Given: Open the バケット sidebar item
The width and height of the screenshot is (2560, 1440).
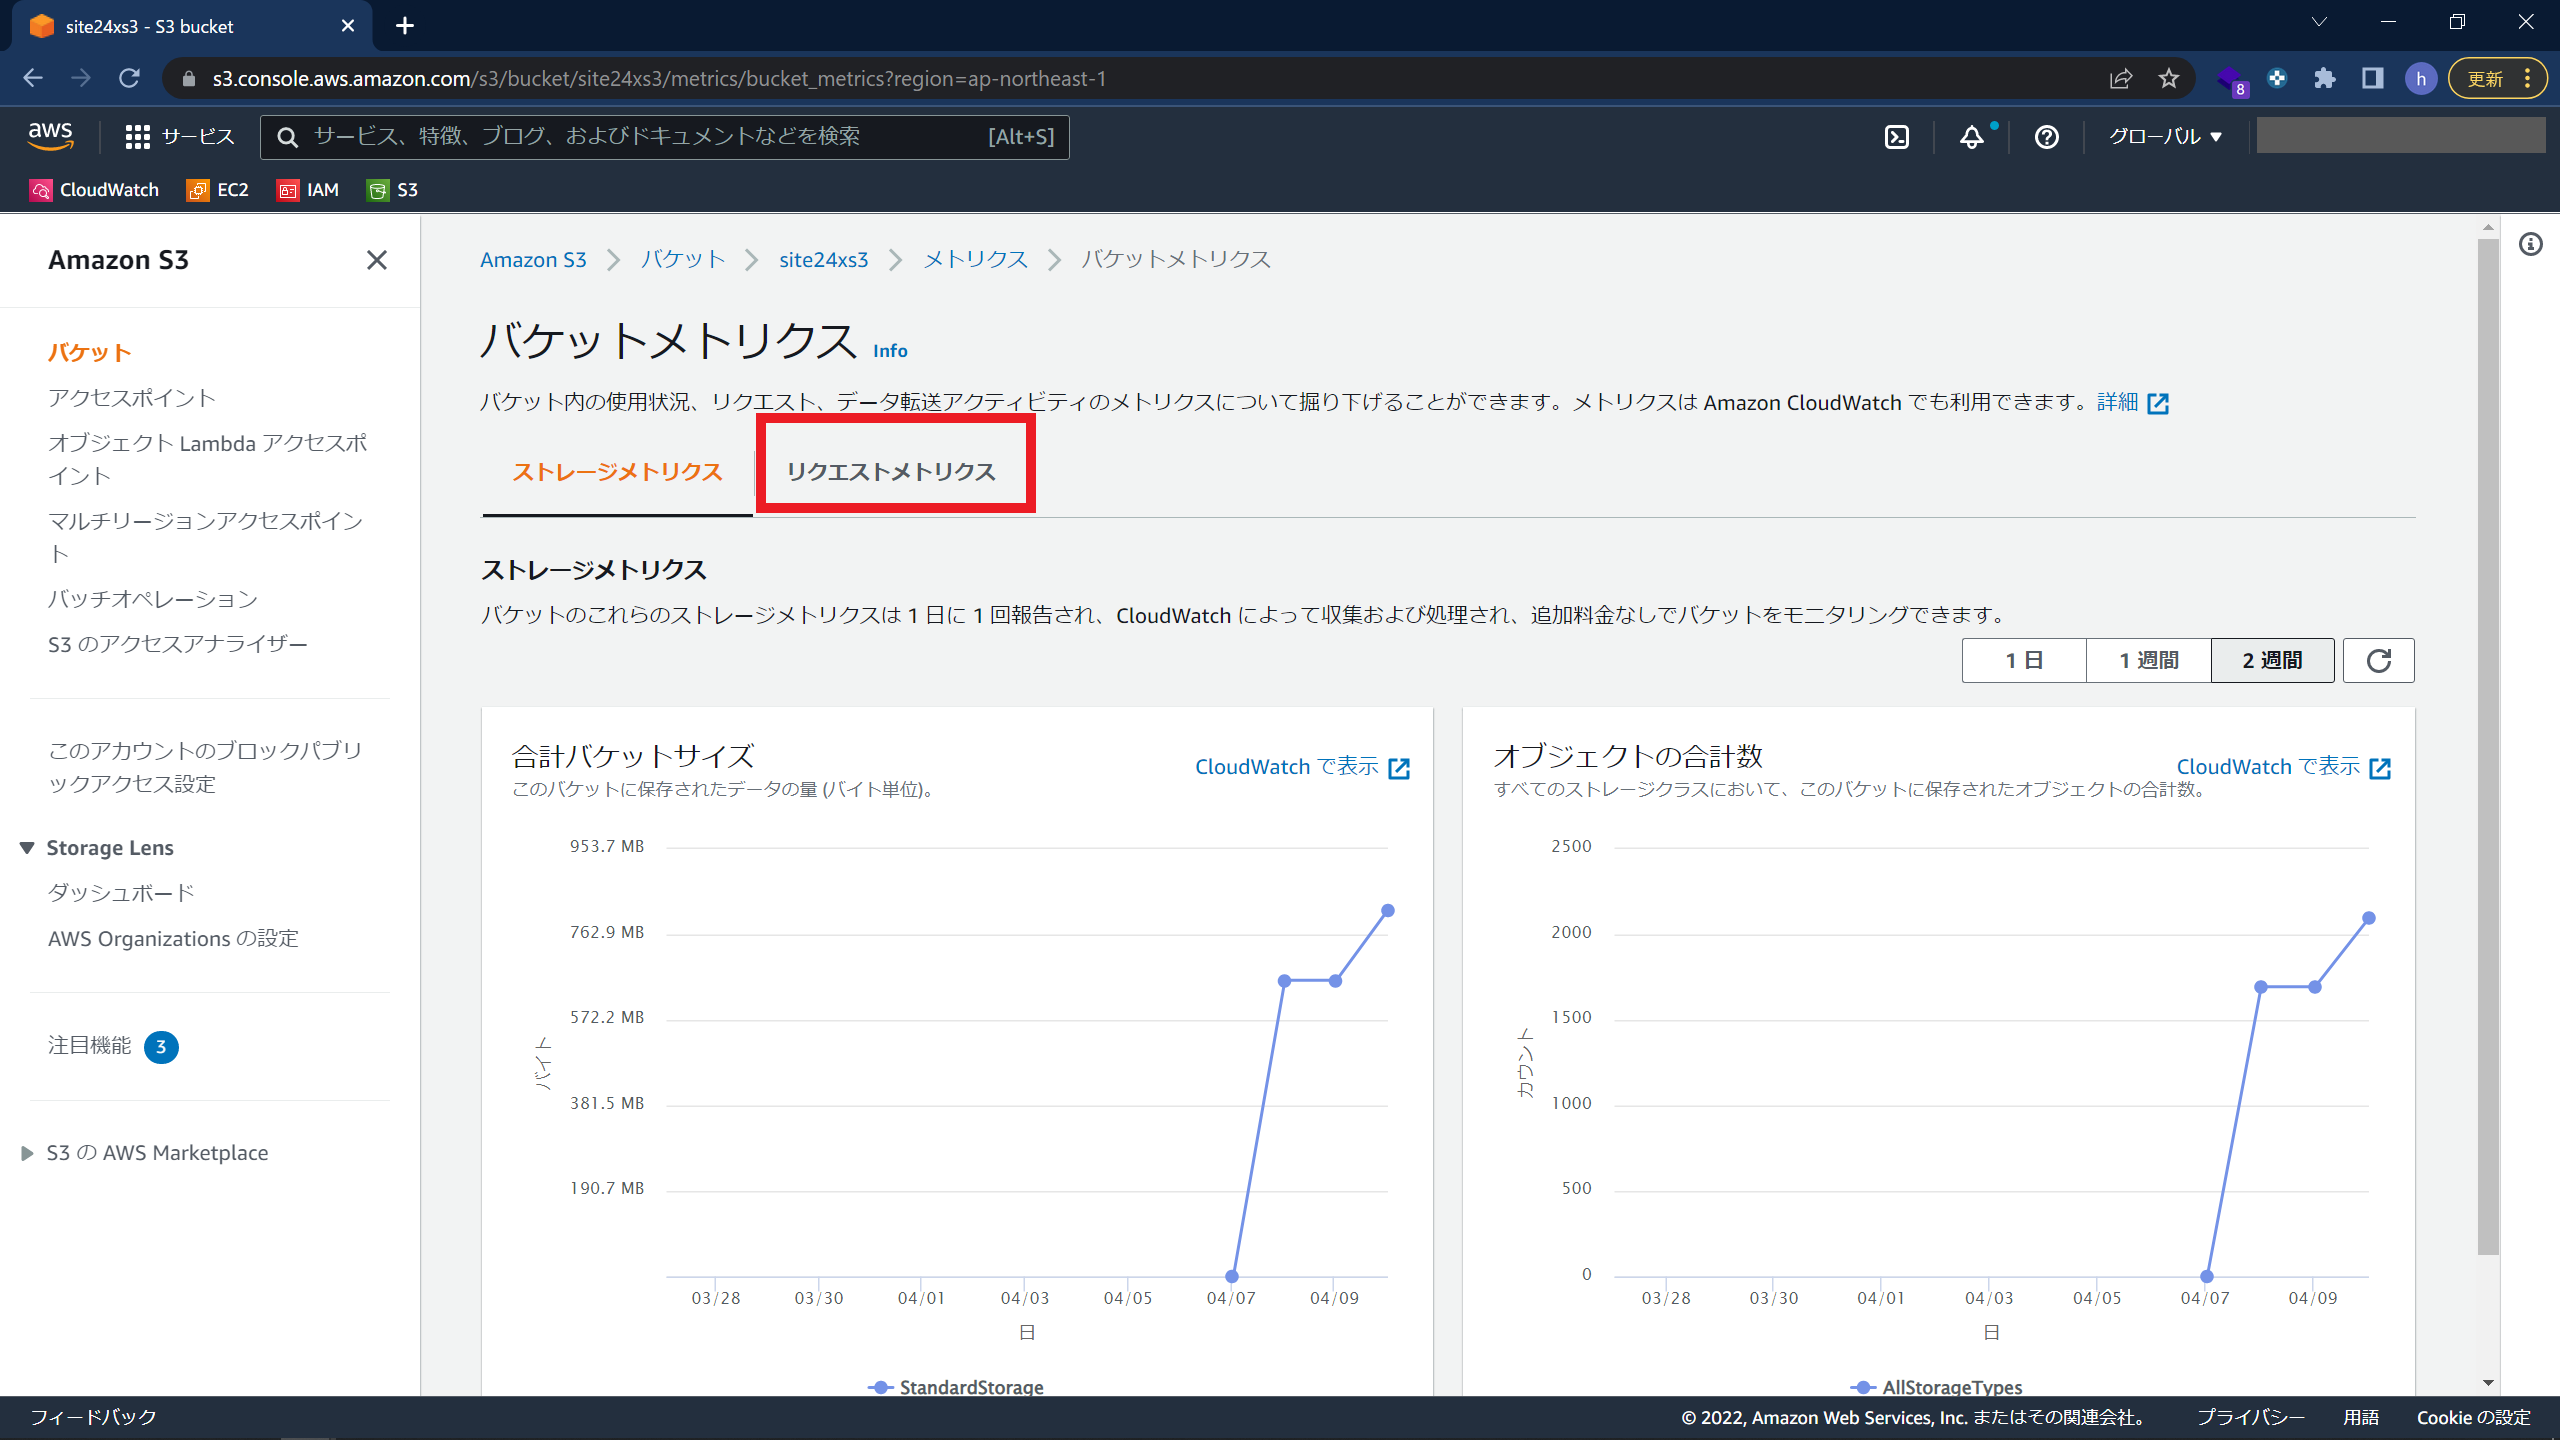Looking at the screenshot, I should (90, 352).
